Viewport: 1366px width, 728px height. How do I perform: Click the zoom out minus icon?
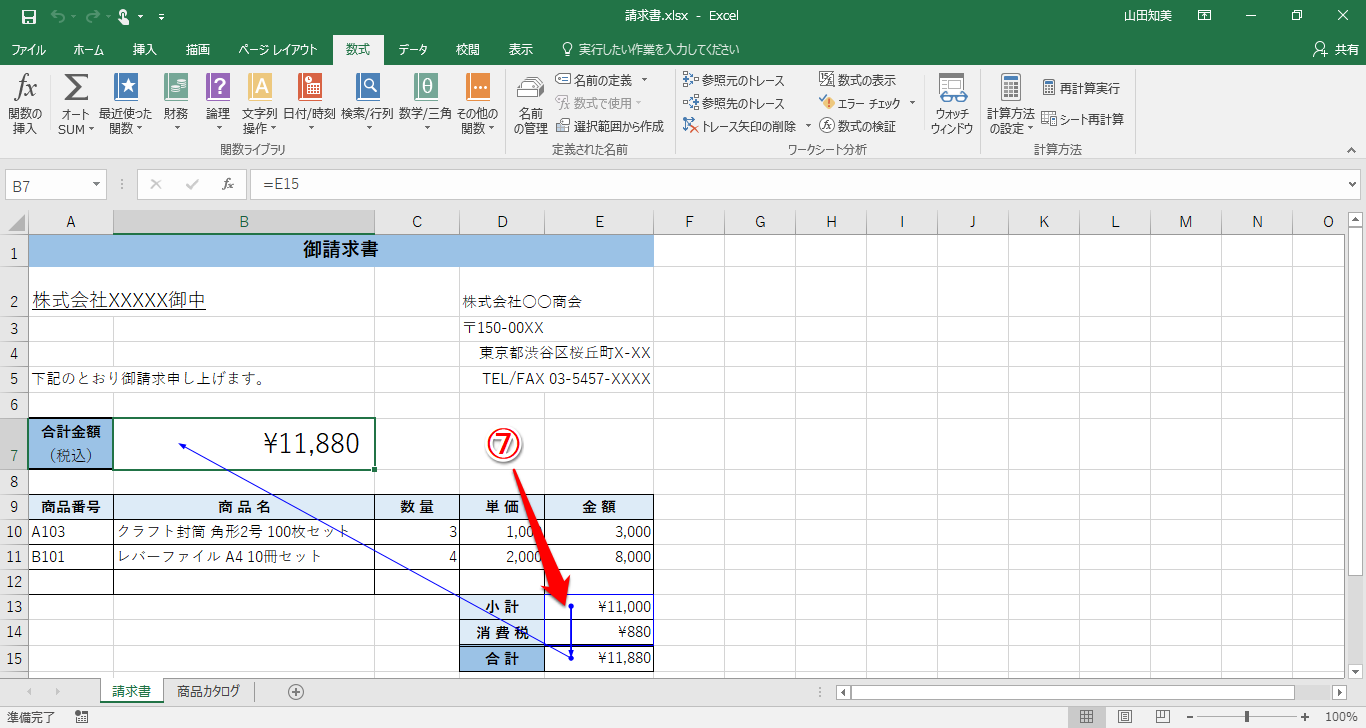point(1188,716)
